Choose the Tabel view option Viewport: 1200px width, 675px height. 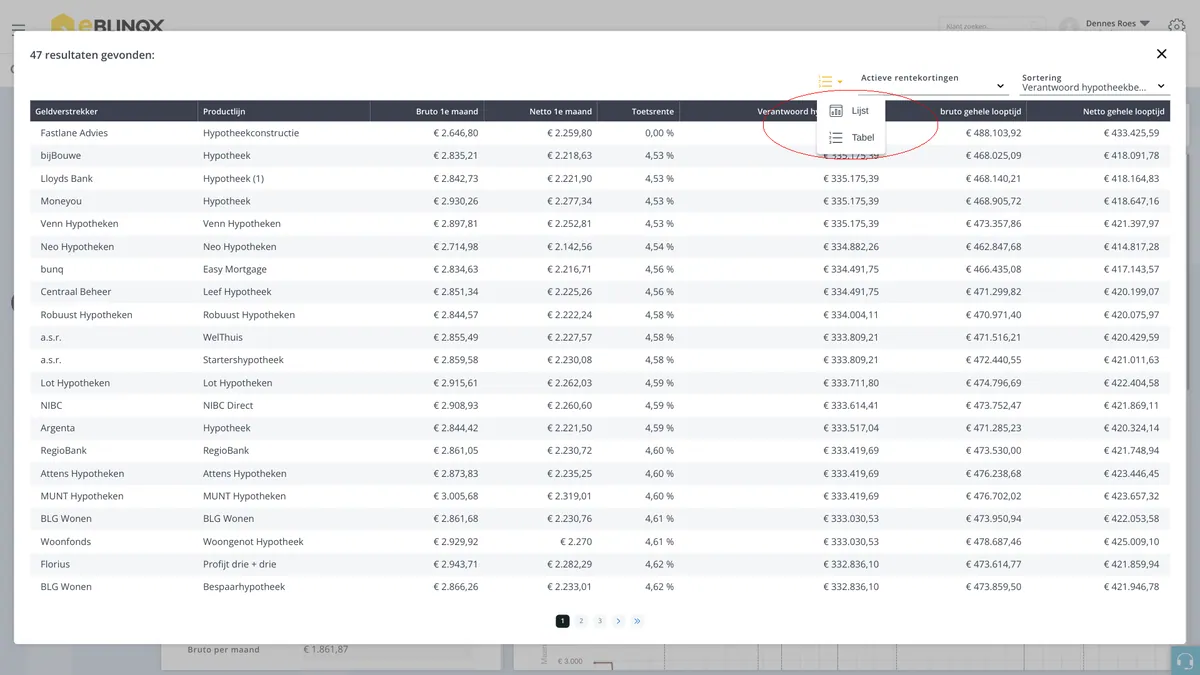tap(852, 138)
